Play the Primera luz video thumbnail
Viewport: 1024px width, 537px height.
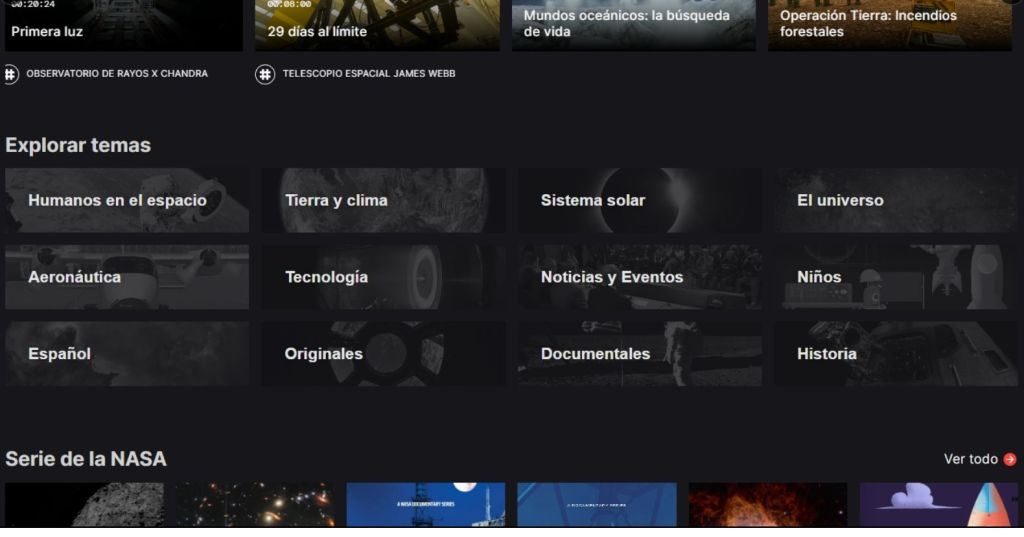tap(123, 25)
